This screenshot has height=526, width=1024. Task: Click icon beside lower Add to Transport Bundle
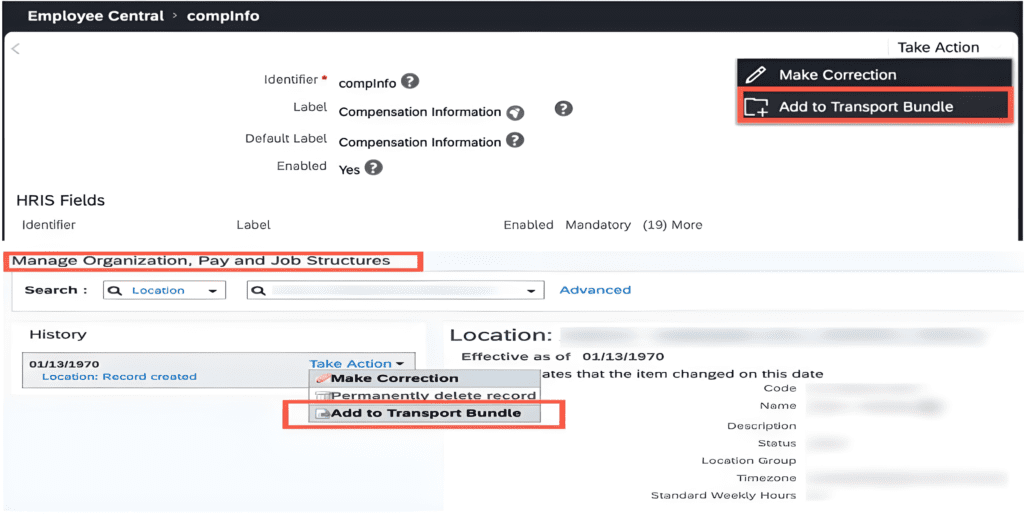(x=323, y=414)
